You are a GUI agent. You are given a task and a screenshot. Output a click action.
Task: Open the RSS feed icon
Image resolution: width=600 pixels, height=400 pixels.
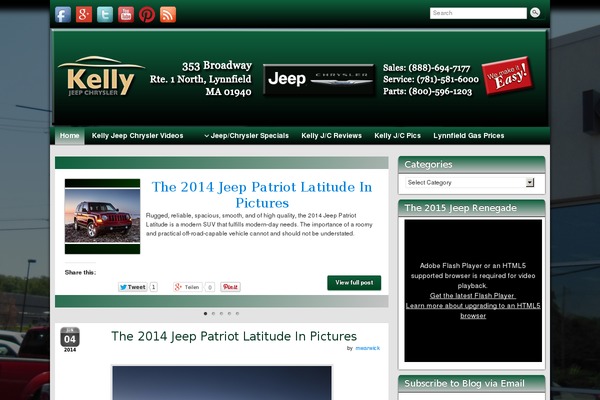pyautogui.click(x=168, y=15)
